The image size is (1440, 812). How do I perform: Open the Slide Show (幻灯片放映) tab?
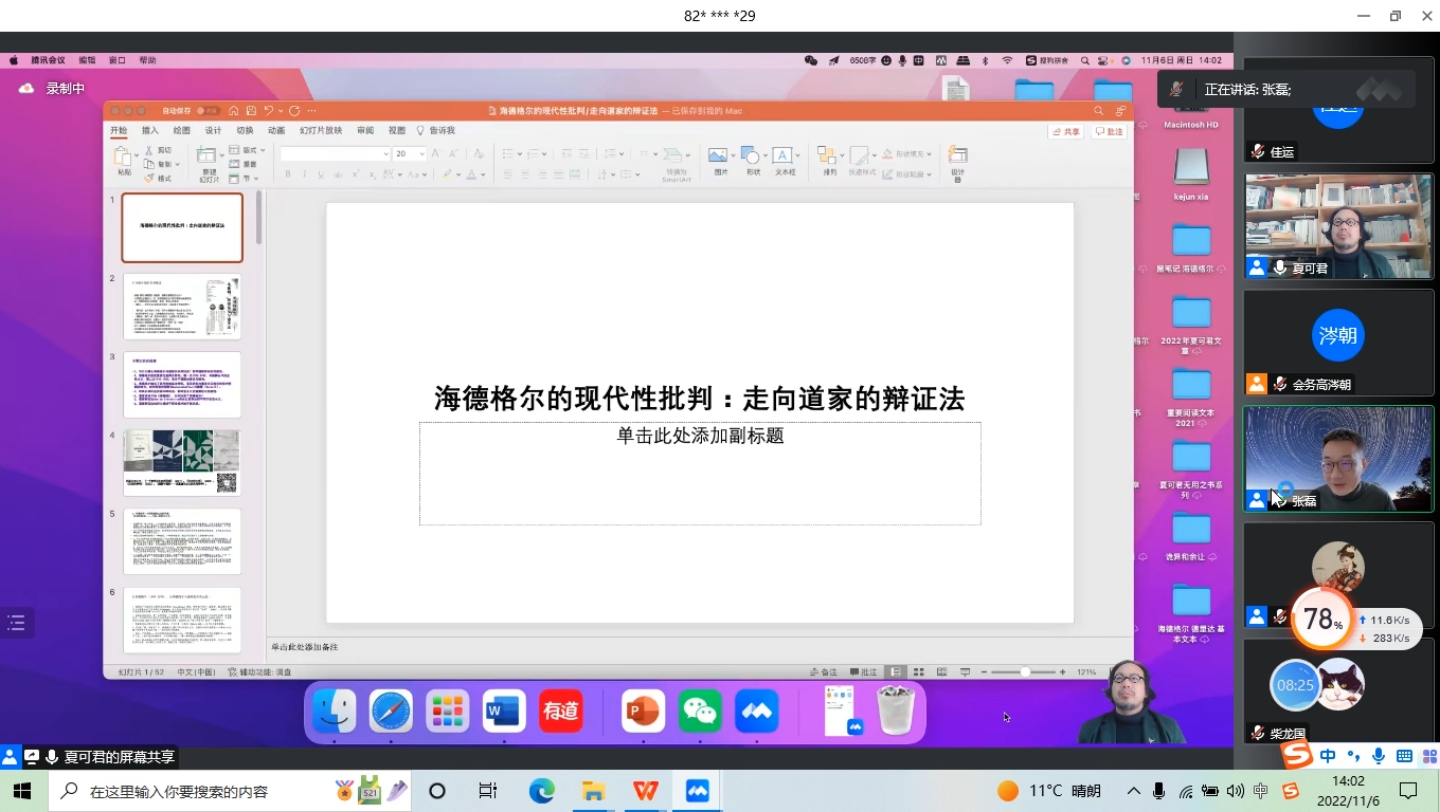click(x=321, y=130)
